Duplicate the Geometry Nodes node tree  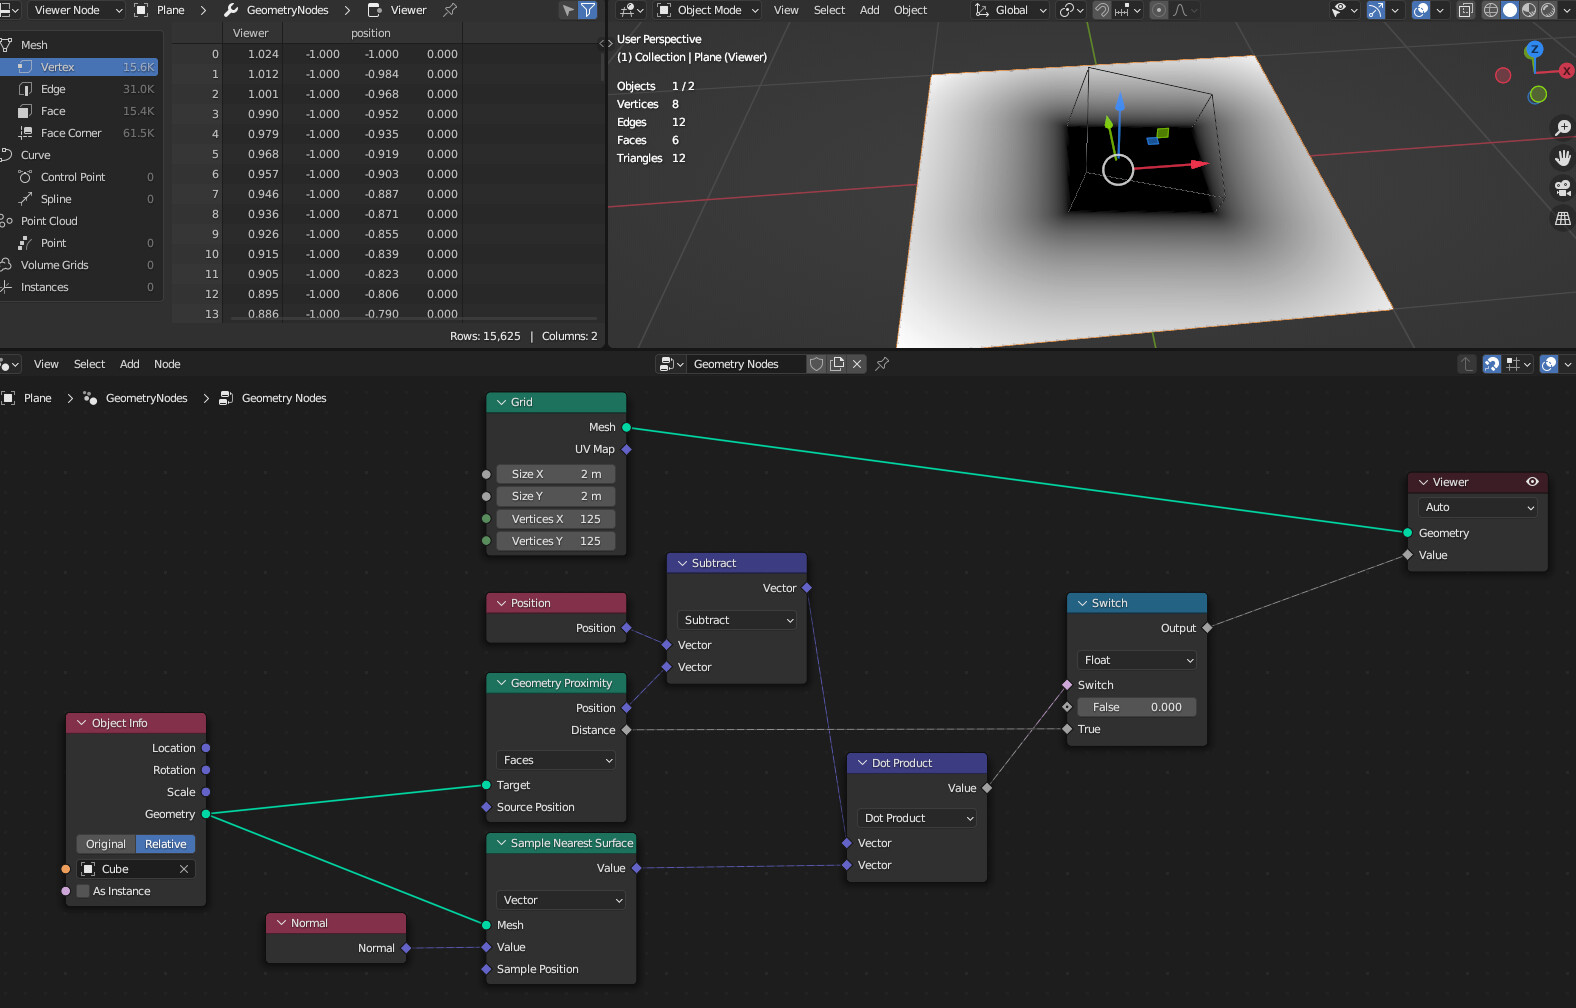(837, 364)
